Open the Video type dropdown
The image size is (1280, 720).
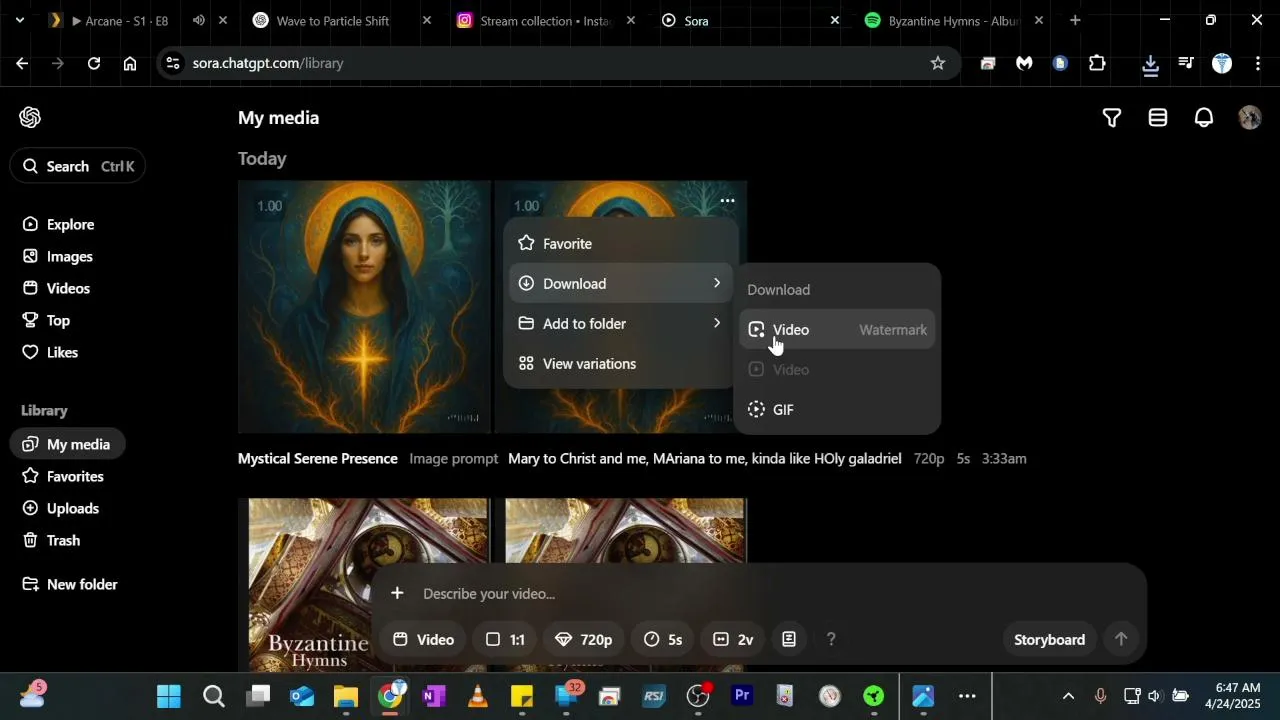[422, 639]
